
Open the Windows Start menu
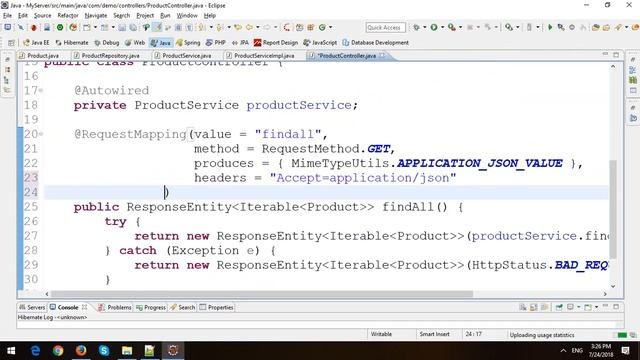click(11, 351)
